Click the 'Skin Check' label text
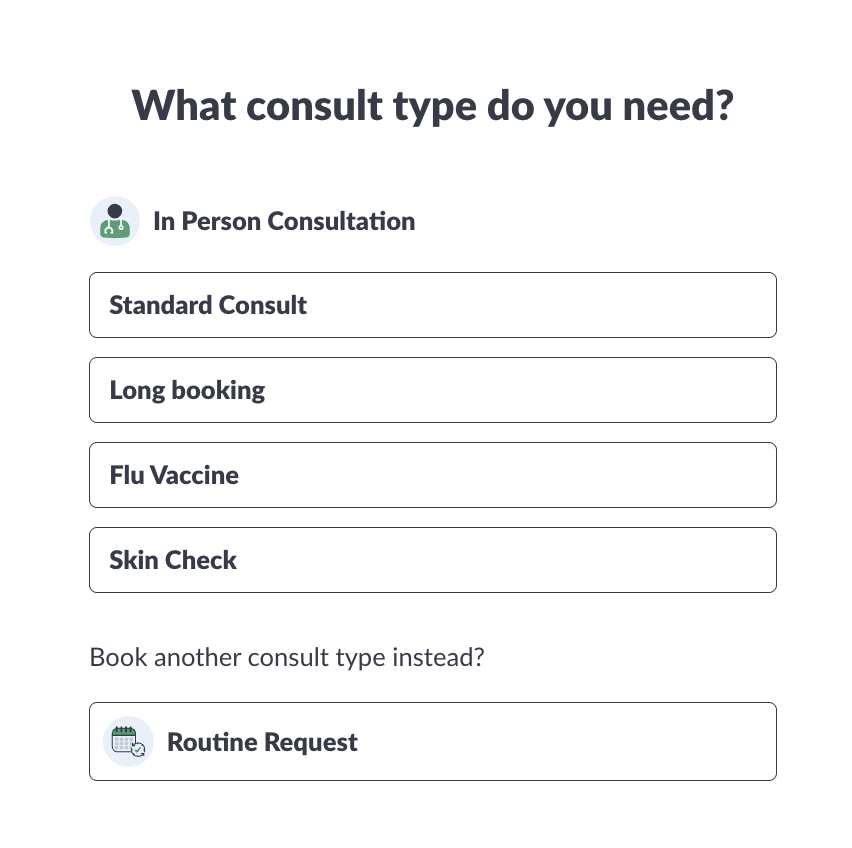This screenshot has width=852, height=848. click(173, 560)
